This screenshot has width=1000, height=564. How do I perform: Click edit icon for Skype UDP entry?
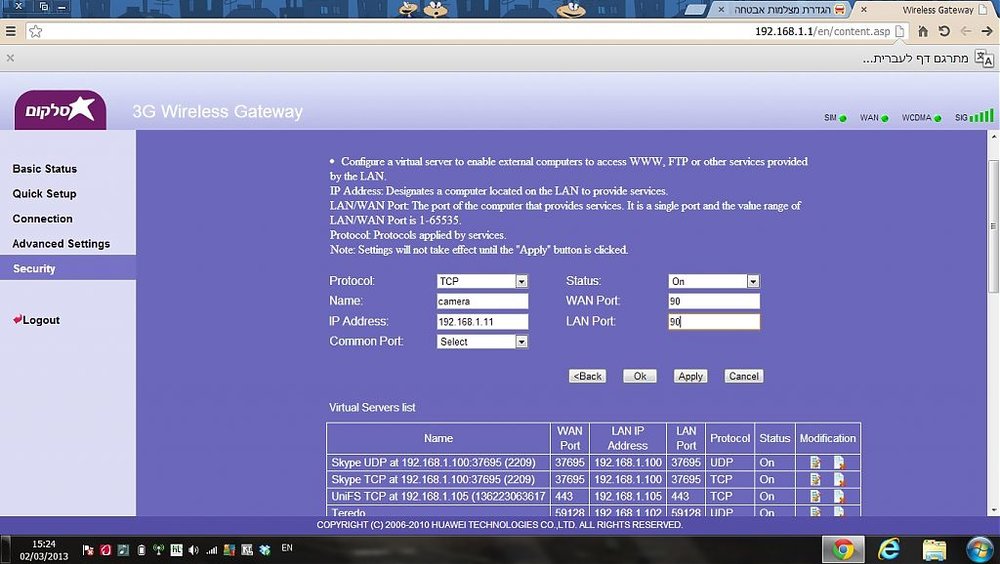[815, 463]
